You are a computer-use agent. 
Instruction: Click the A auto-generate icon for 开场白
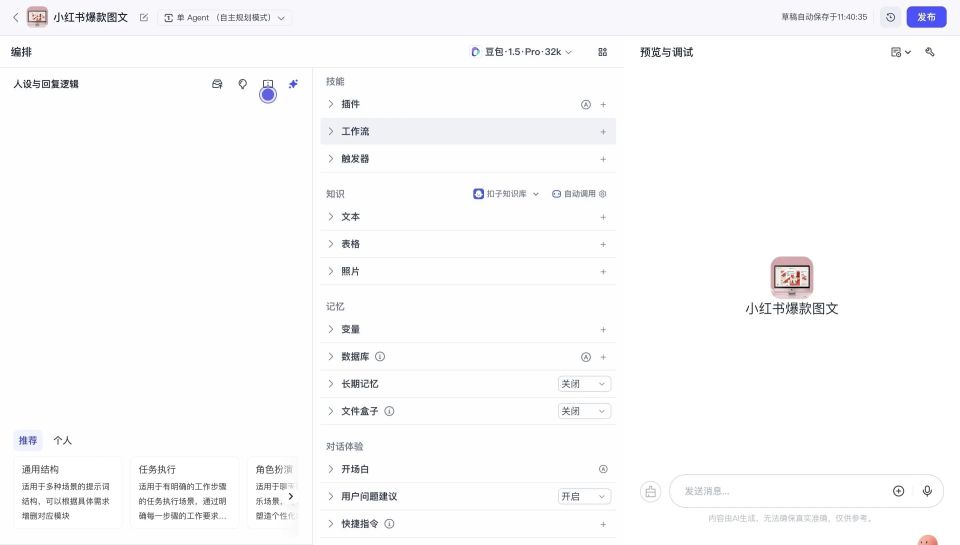pyautogui.click(x=603, y=469)
